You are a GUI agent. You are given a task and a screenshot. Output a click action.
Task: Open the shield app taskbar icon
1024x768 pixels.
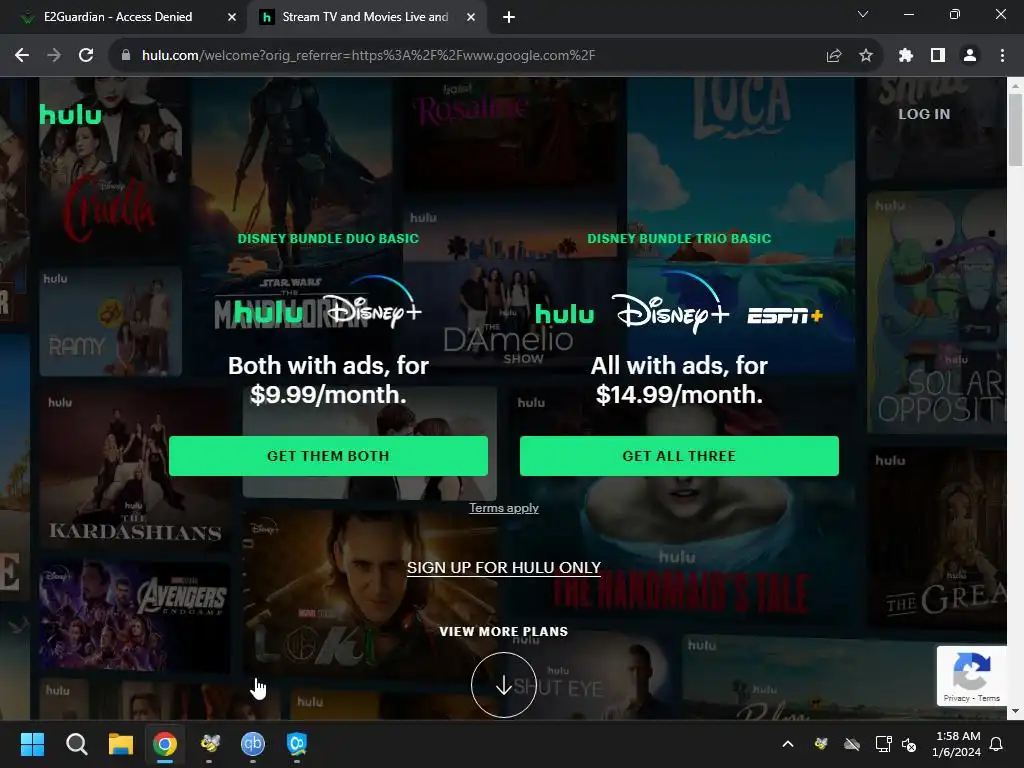pyautogui.click(x=297, y=744)
